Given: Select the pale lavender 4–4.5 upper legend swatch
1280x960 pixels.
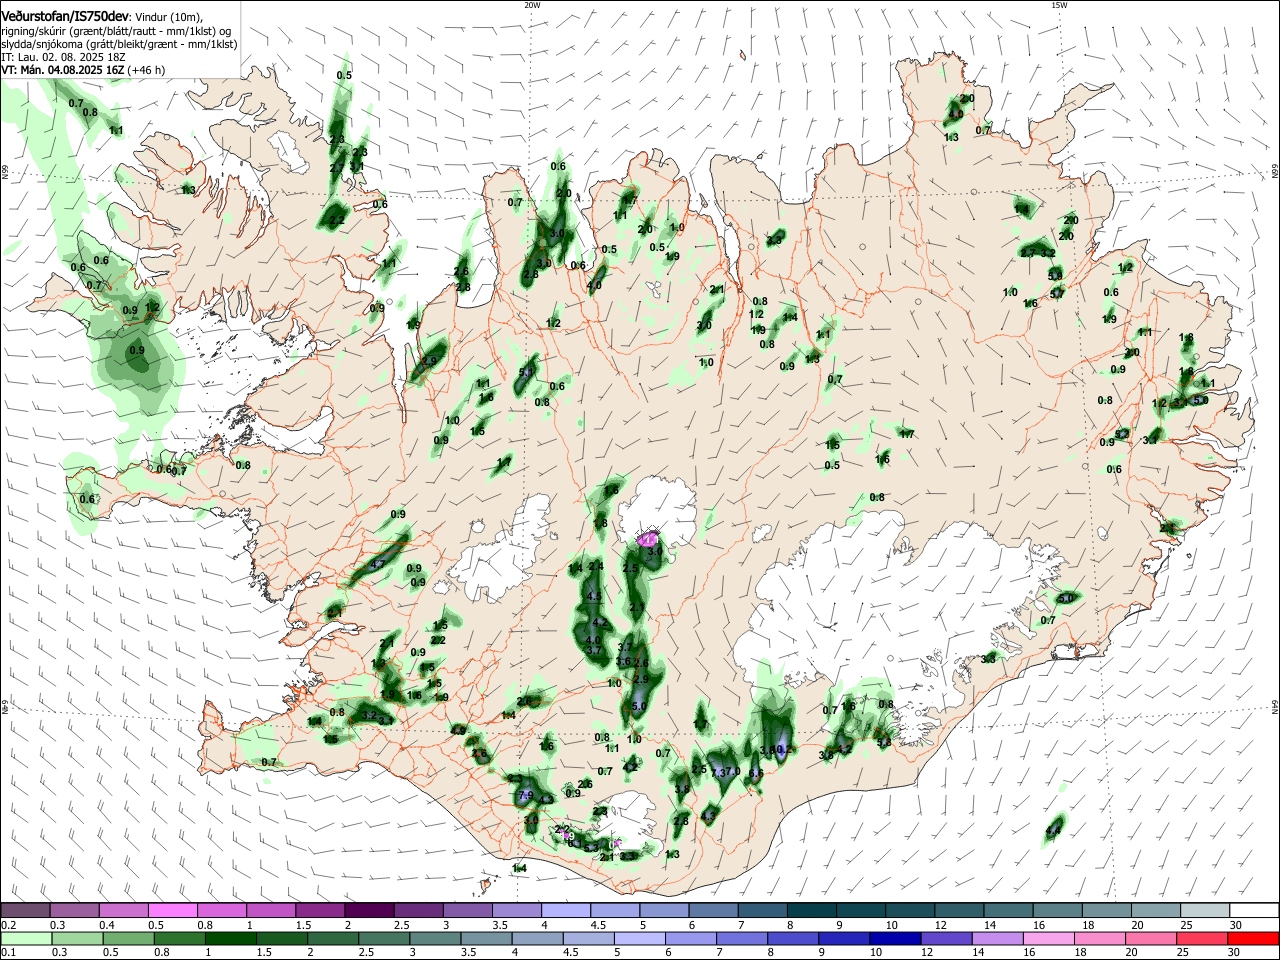Looking at the screenshot, I should (566, 910).
